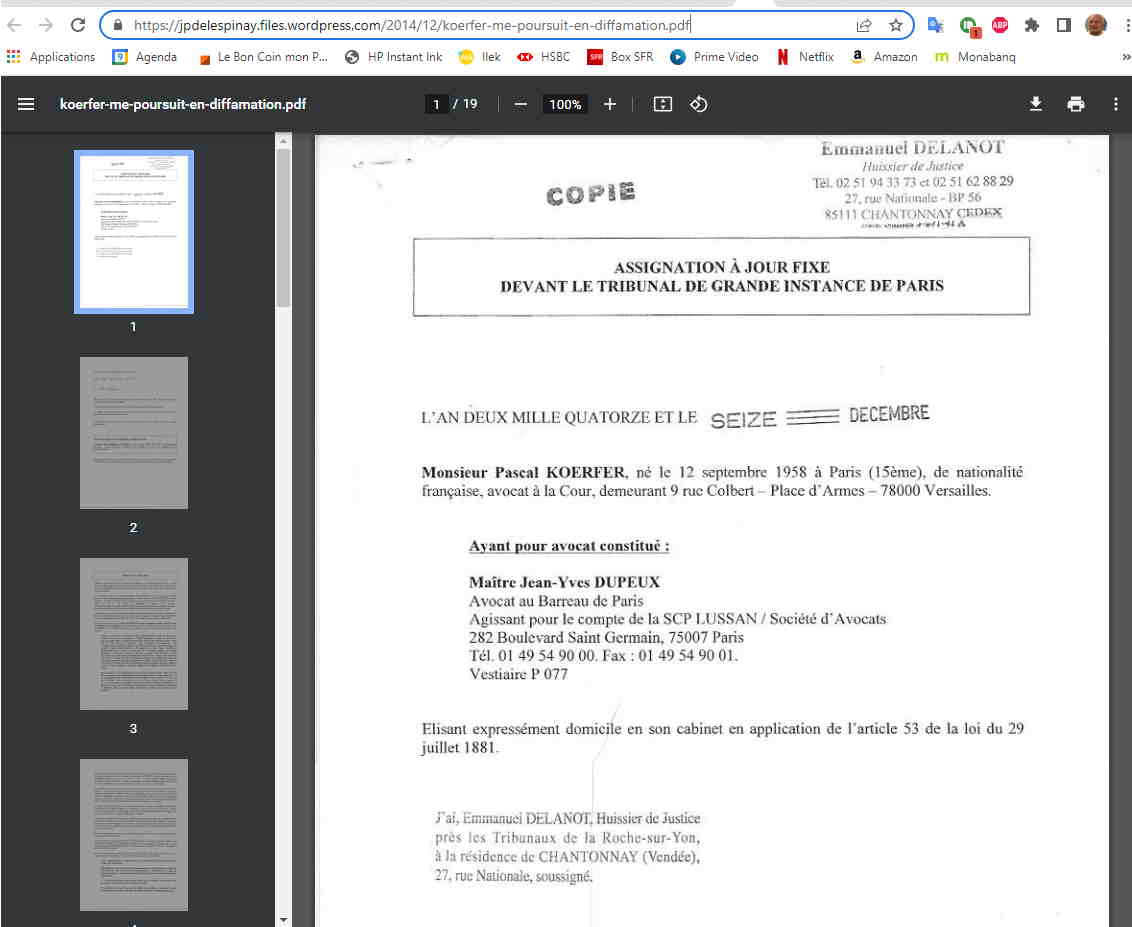The image size is (1132, 927).
Task: Toggle the browser side panel
Action: click(1064, 25)
